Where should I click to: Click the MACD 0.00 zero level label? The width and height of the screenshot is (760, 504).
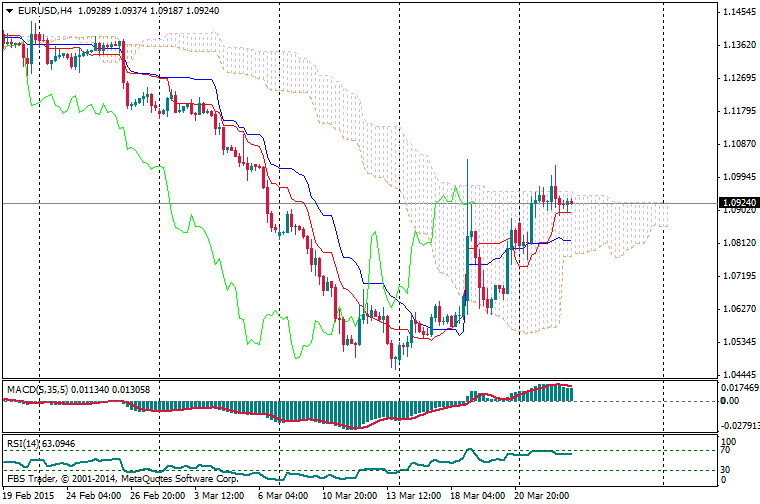[x=730, y=401]
